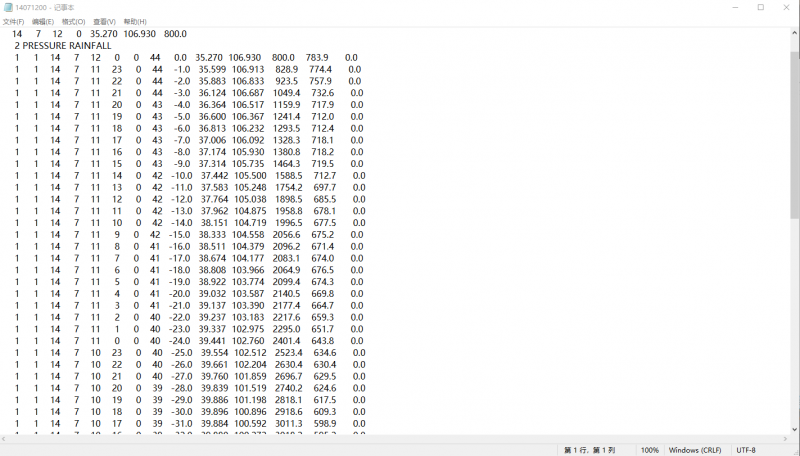Open the 格式(O) menu
The width and height of the screenshot is (800, 456).
coord(74,21)
